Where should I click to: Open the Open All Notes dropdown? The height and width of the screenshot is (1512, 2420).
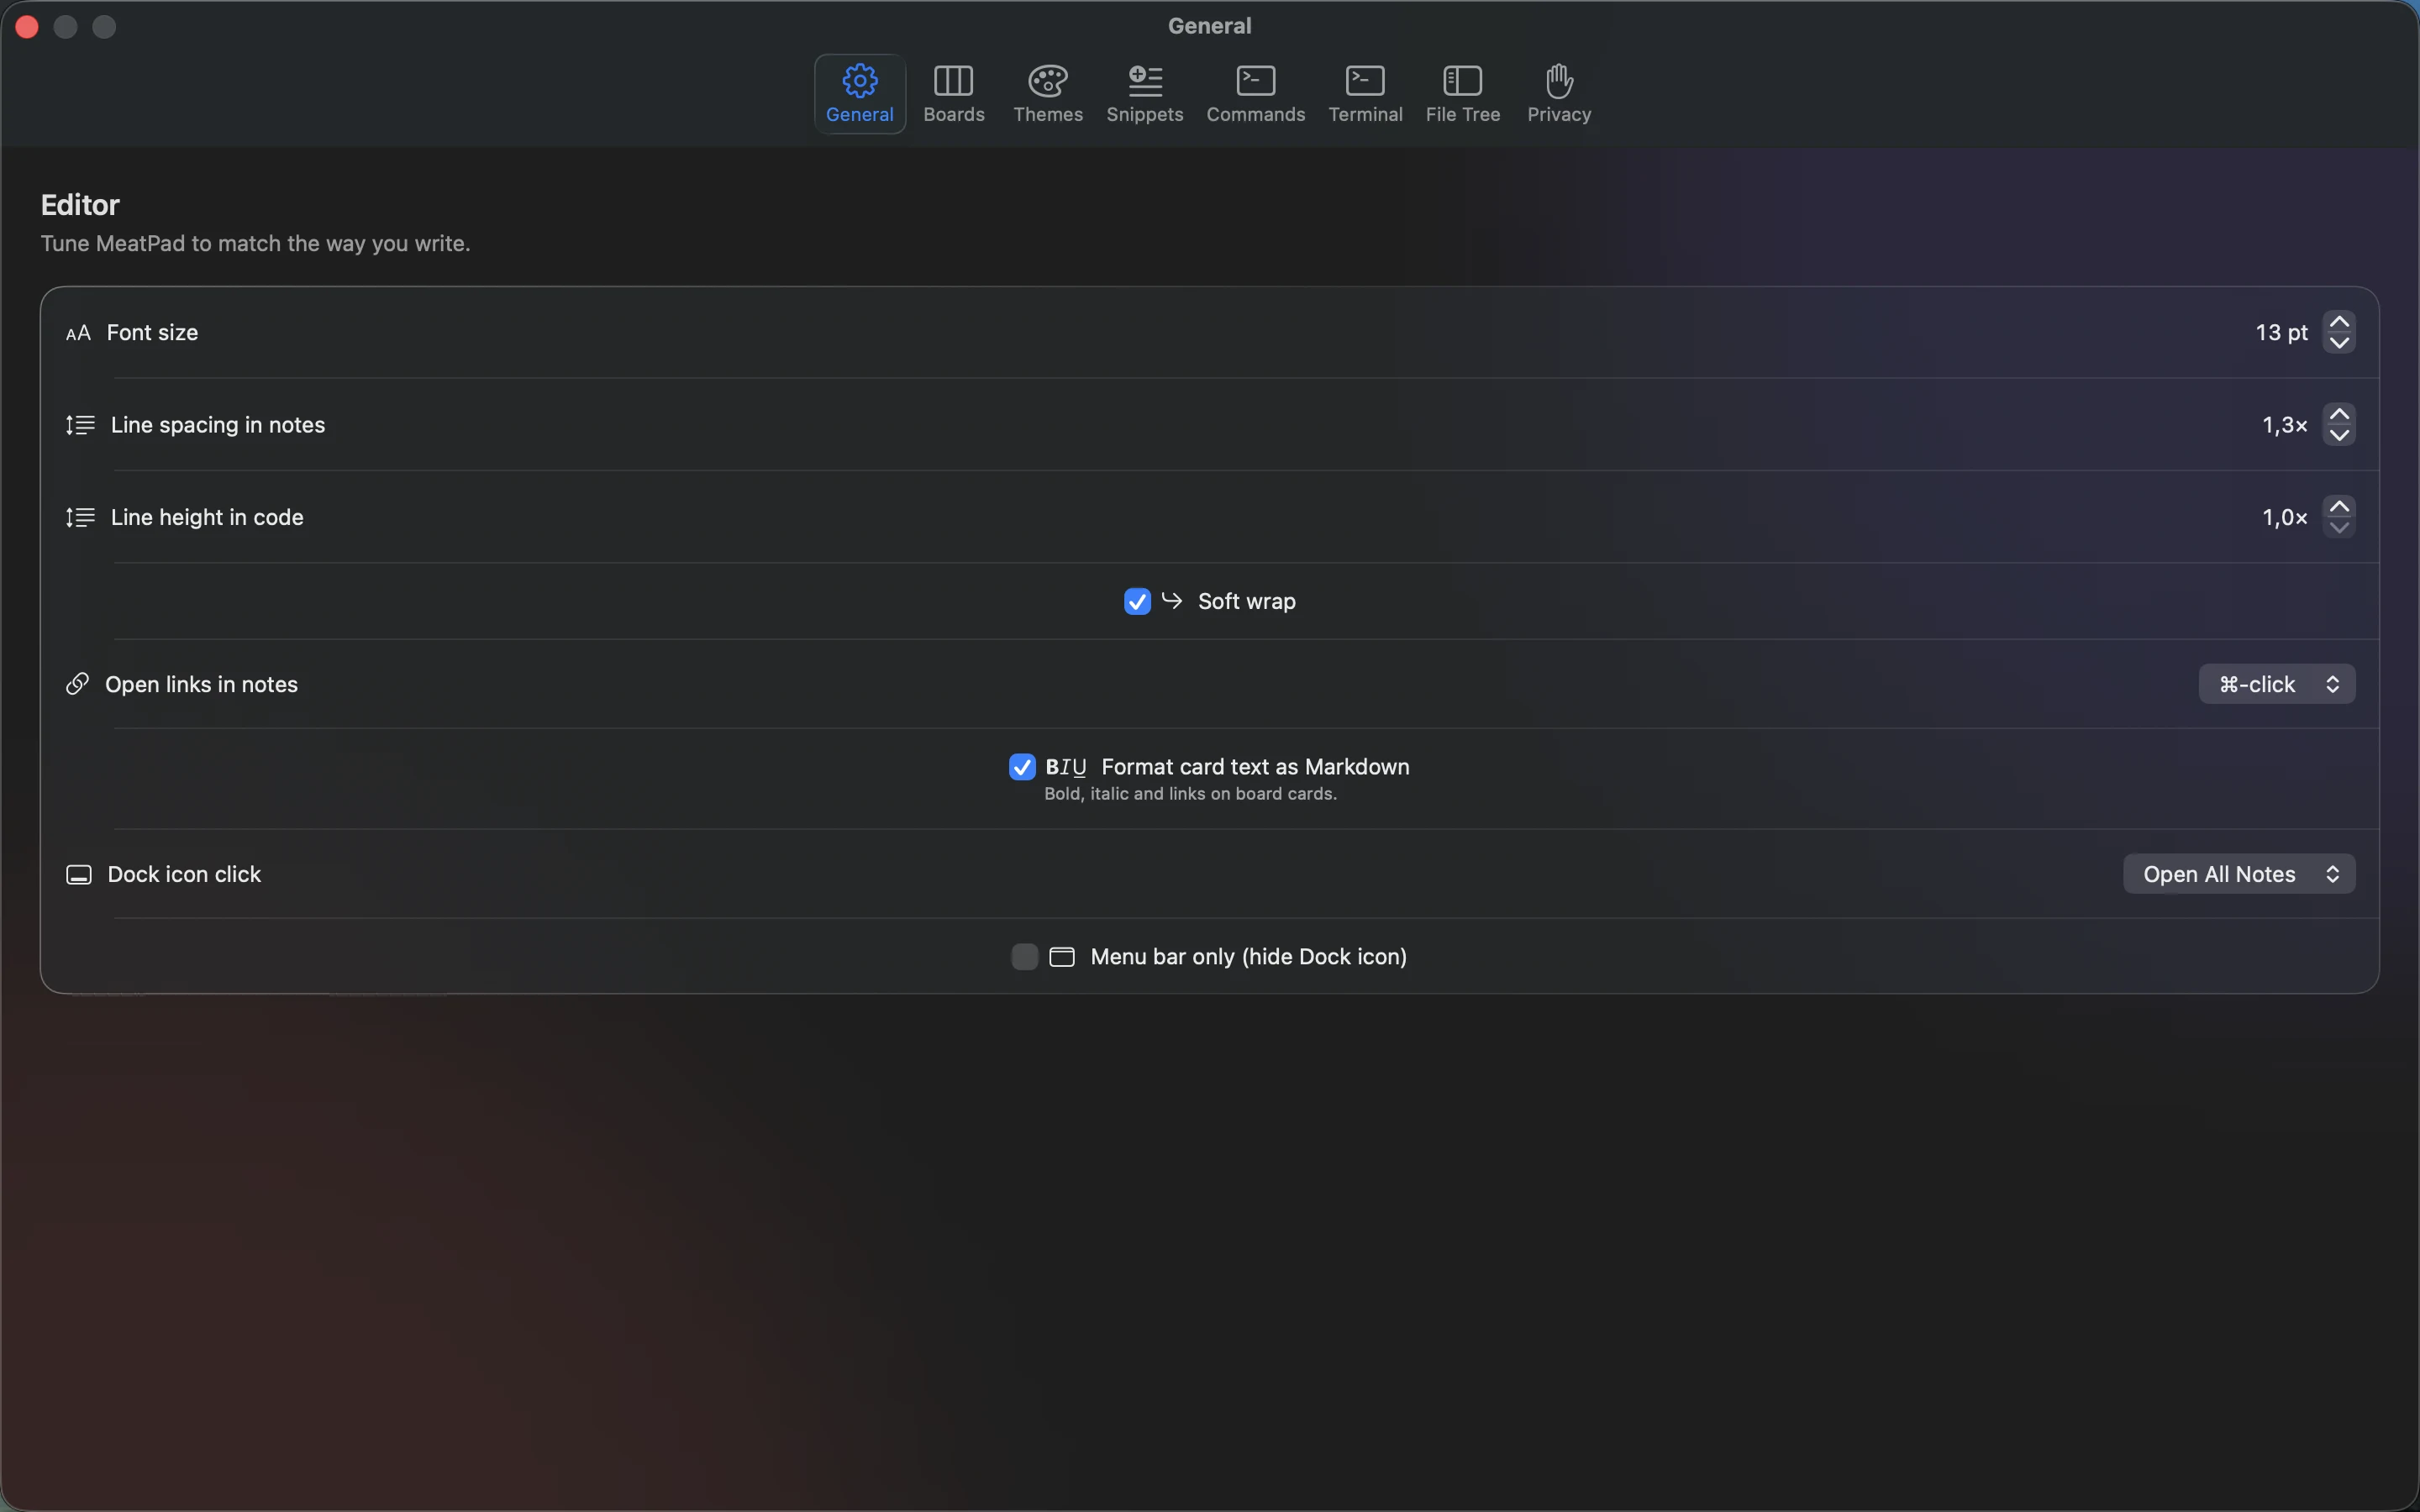point(2238,874)
